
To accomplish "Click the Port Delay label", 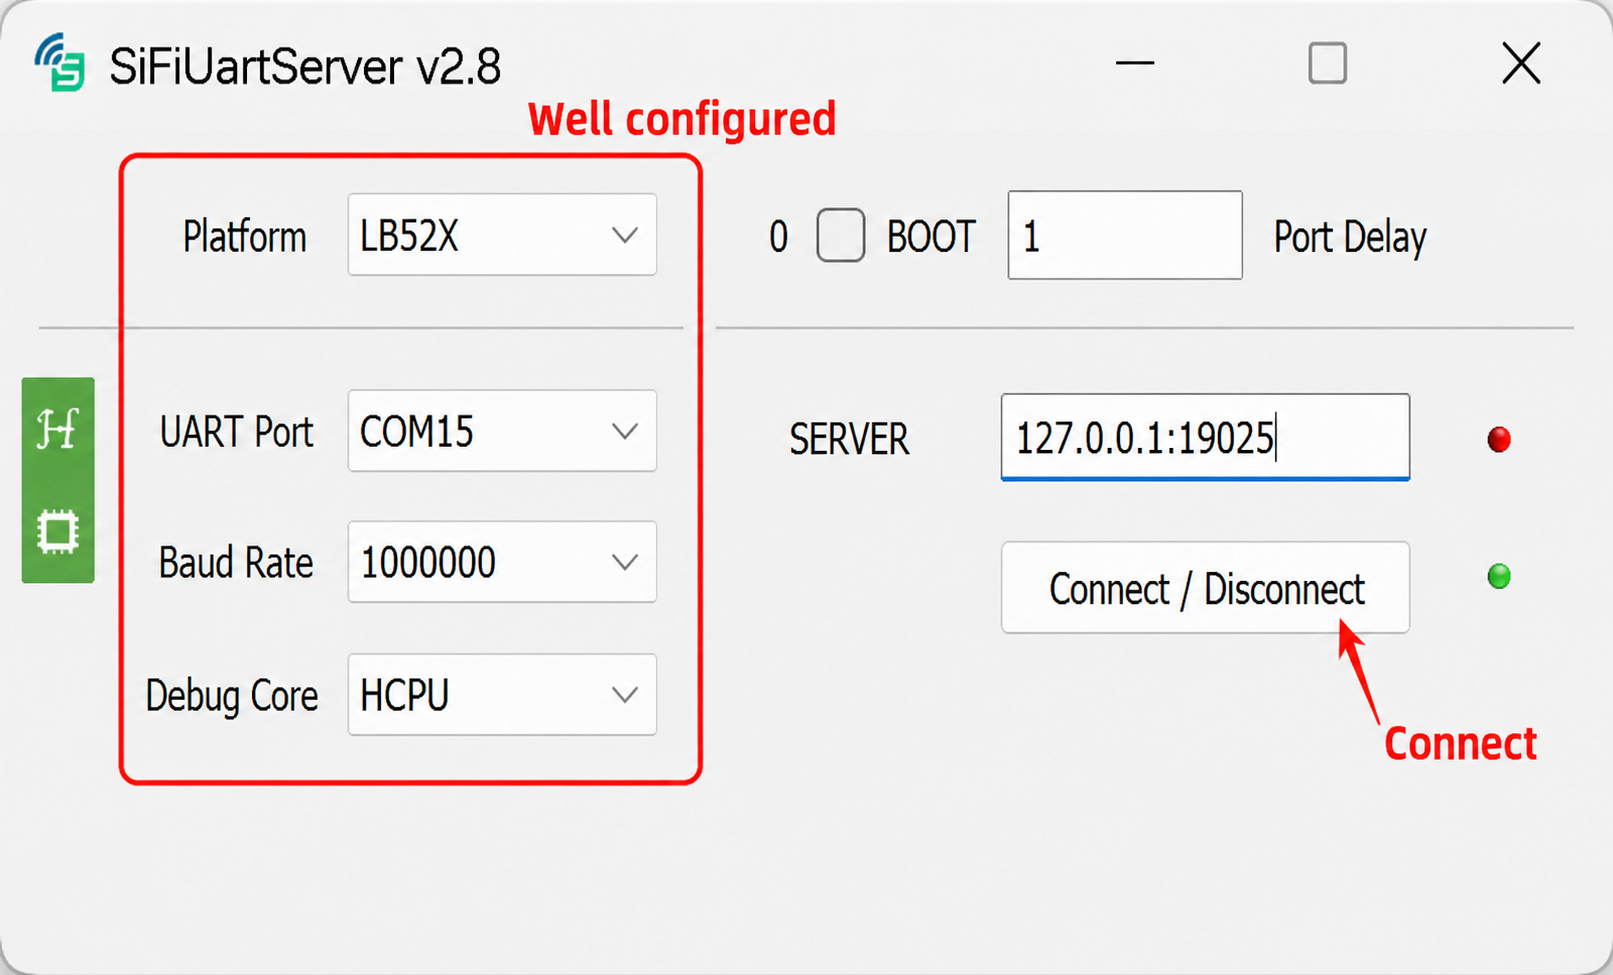I will (1350, 237).
